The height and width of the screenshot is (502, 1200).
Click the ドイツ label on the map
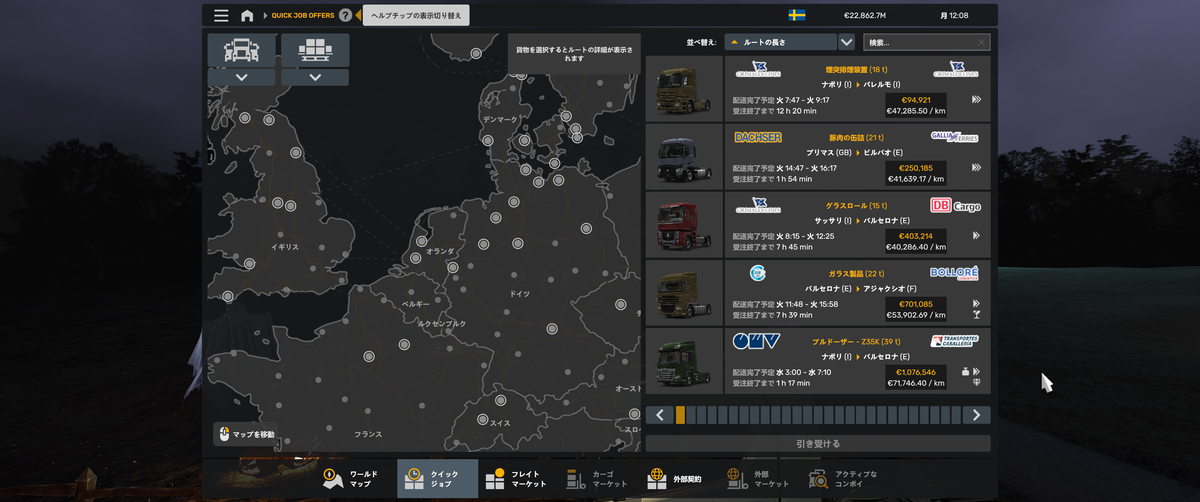(x=520, y=294)
